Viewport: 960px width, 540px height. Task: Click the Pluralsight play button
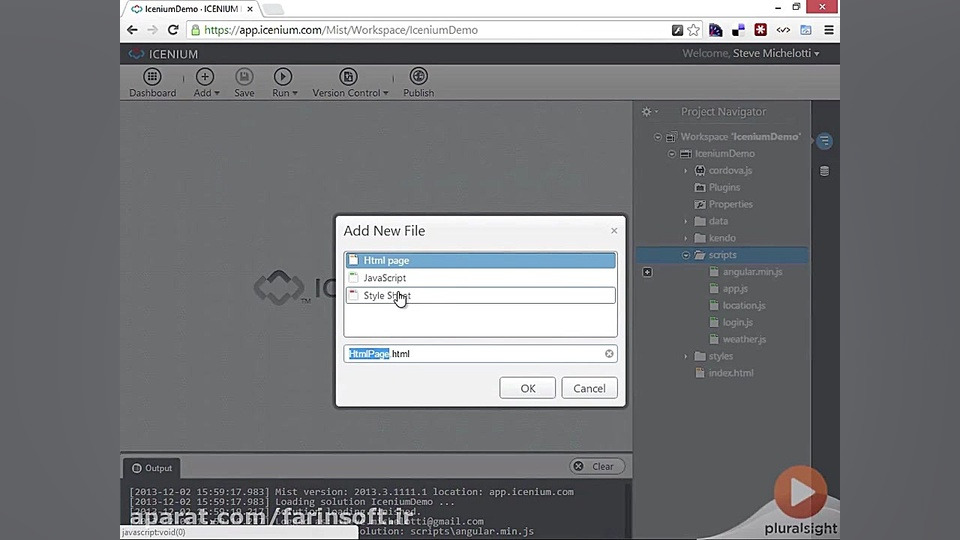800,493
